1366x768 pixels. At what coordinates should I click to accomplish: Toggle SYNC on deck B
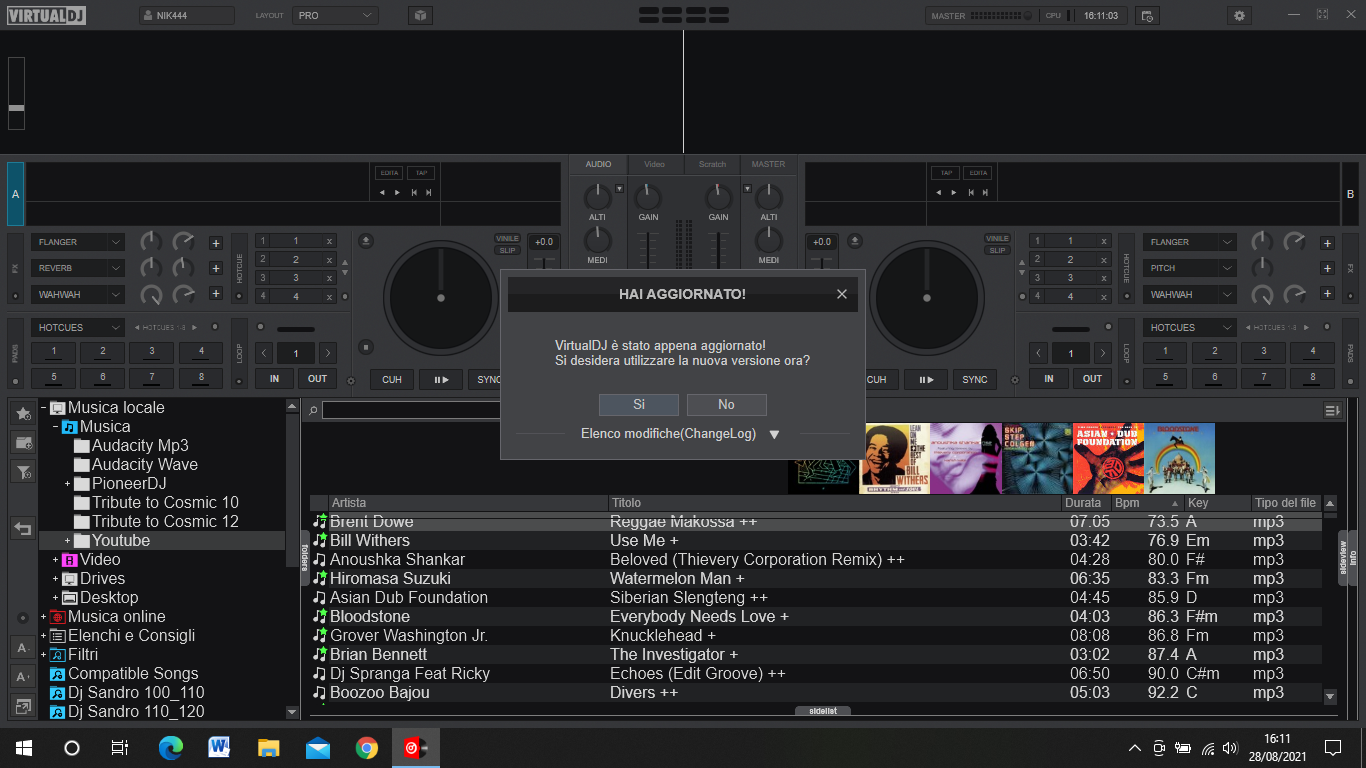(x=975, y=379)
